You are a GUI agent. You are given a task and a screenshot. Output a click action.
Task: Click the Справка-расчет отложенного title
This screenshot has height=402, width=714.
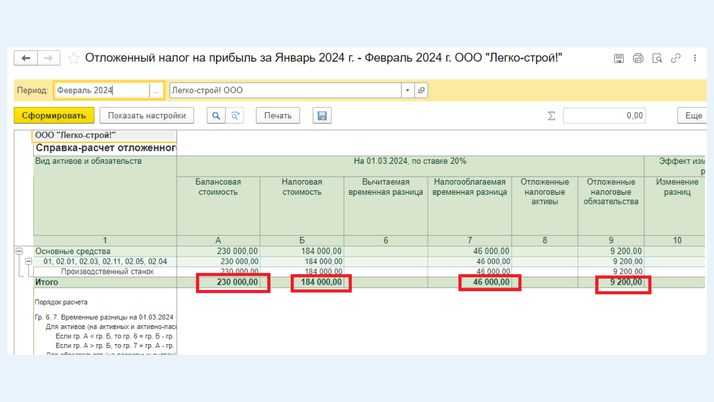[x=106, y=148]
